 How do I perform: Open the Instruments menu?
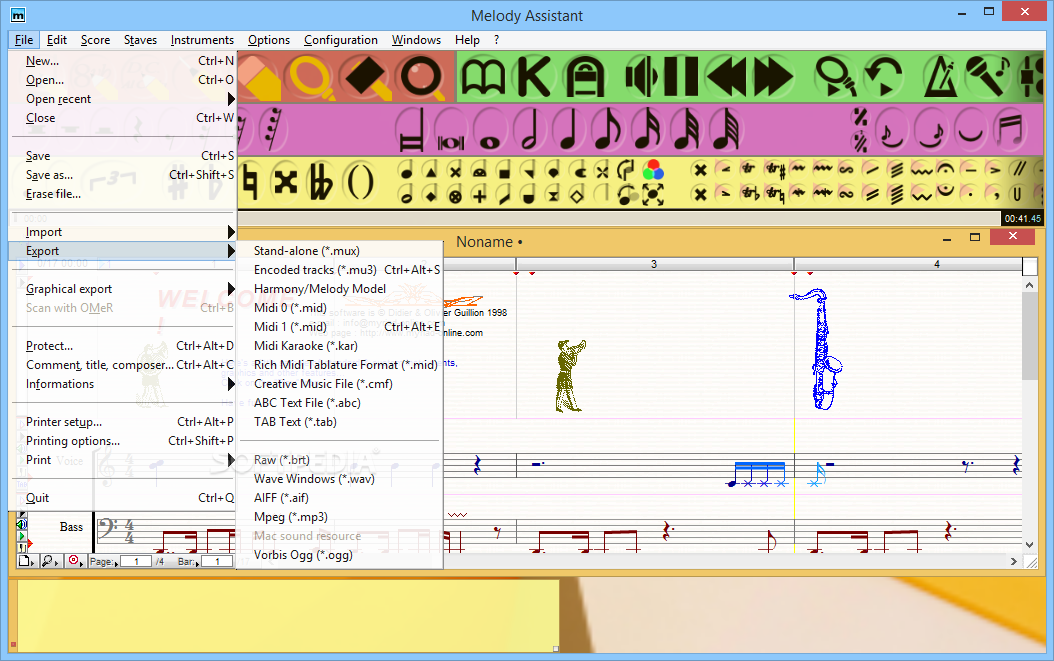coord(202,40)
